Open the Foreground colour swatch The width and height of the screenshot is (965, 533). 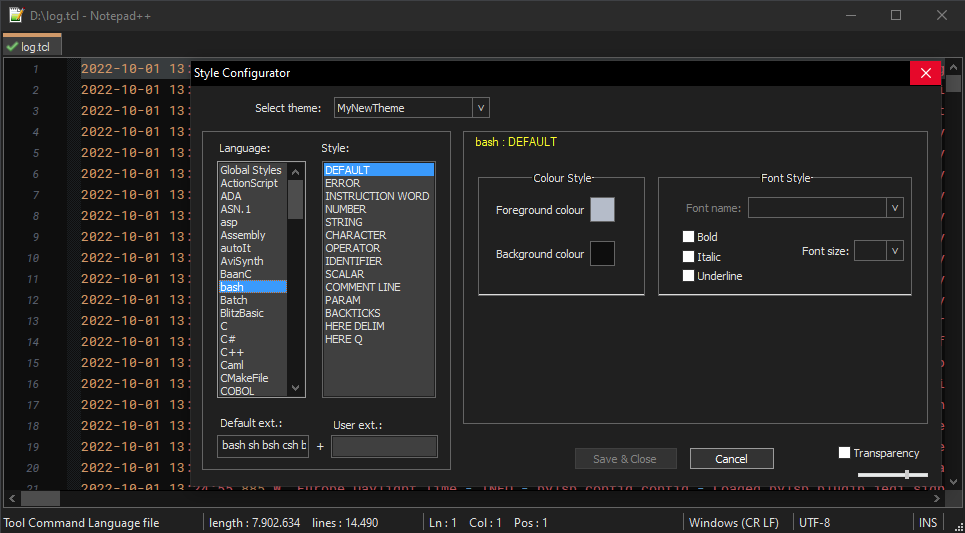click(x=603, y=210)
